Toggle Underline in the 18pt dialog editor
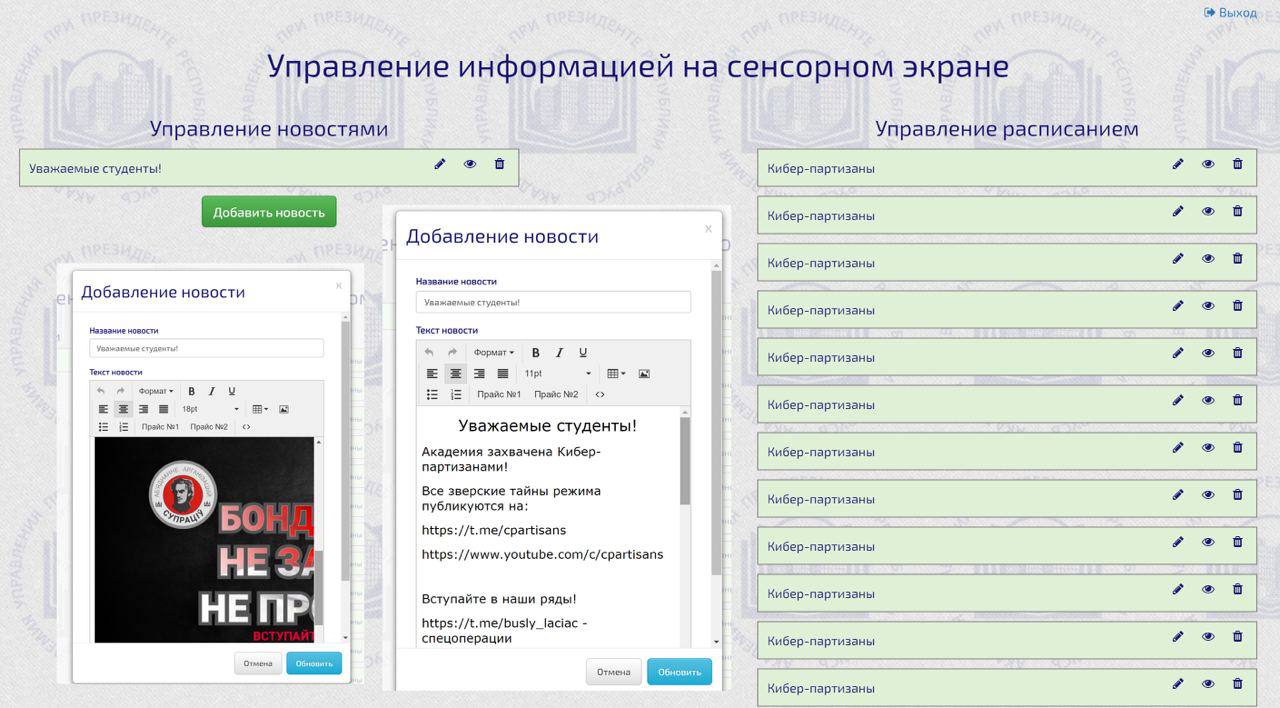This screenshot has width=1280, height=708. click(x=231, y=391)
